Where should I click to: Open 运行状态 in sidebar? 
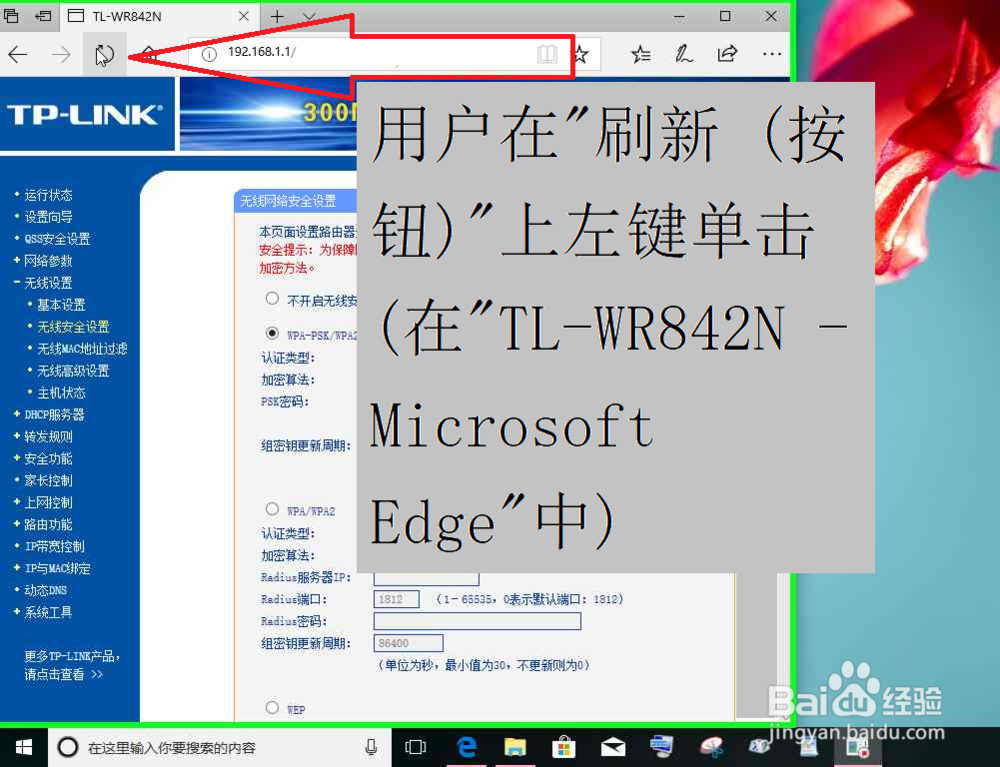[x=48, y=195]
